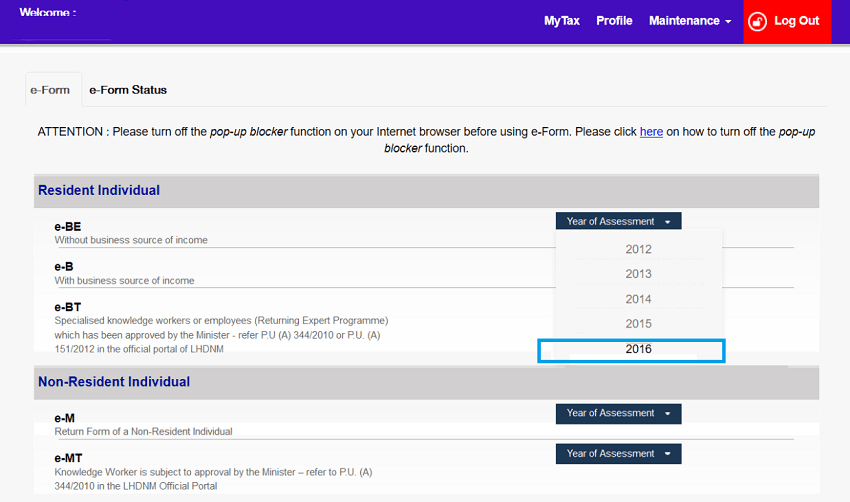Open the MyTax menu item
The height and width of the screenshot is (502, 850).
tap(561, 21)
